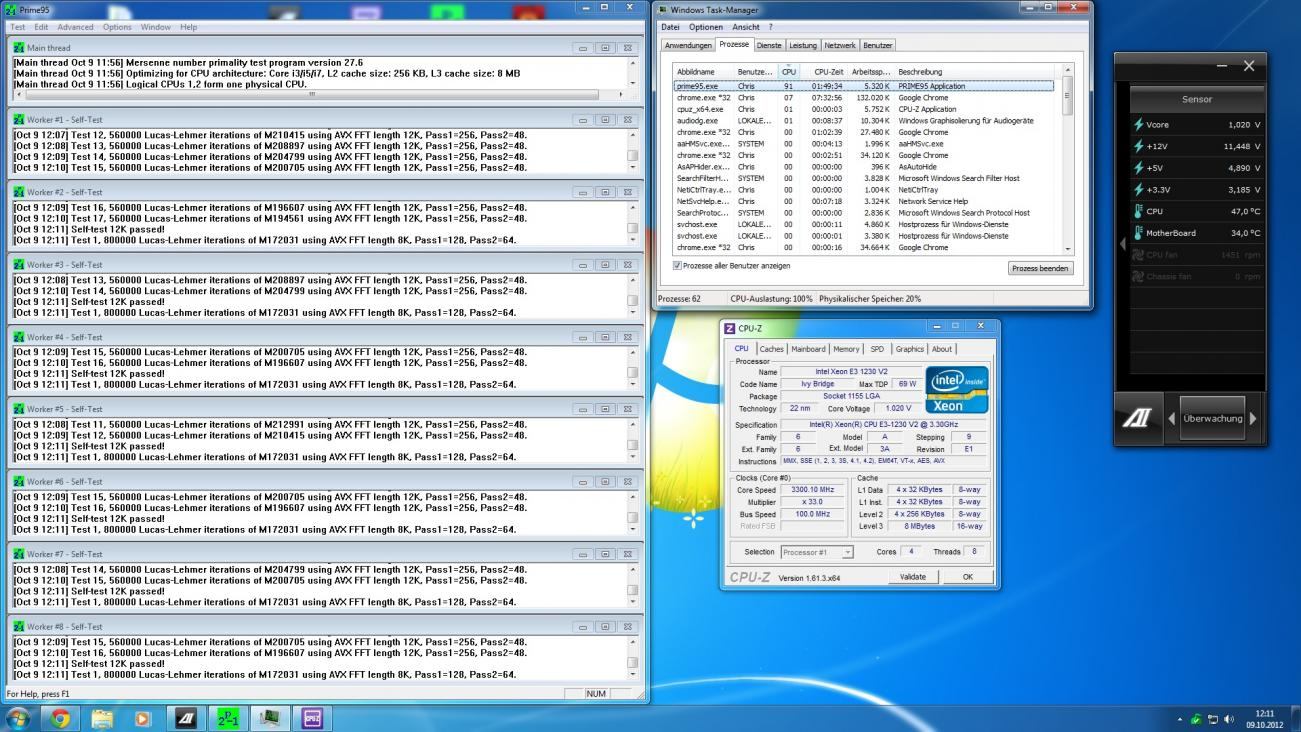Viewport: 1301px width, 732px height.
Task: Click the purple CPU-Z taskbar icon
Action: 311,718
